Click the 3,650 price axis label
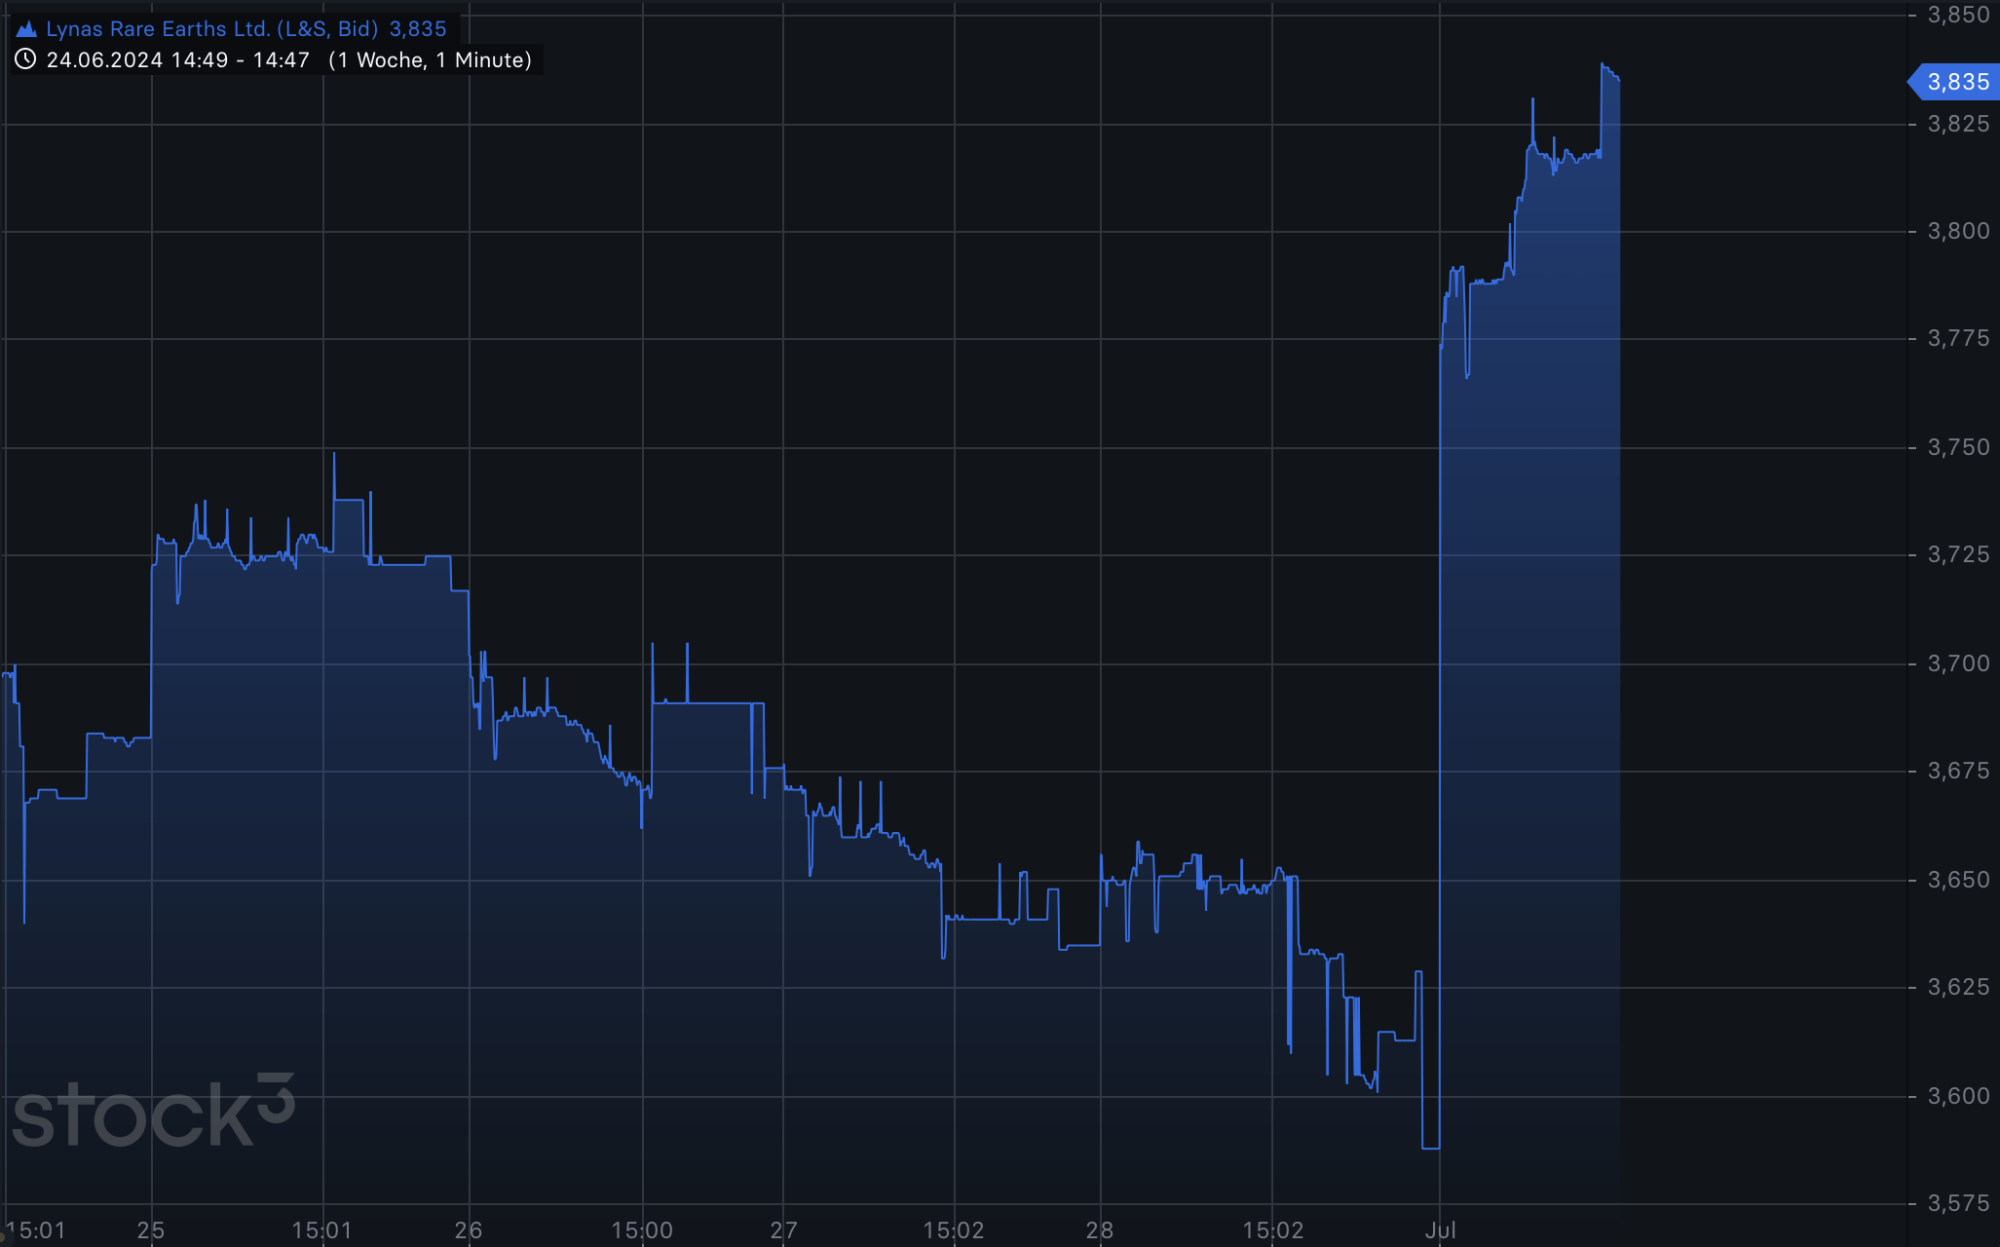 pyautogui.click(x=1958, y=880)
